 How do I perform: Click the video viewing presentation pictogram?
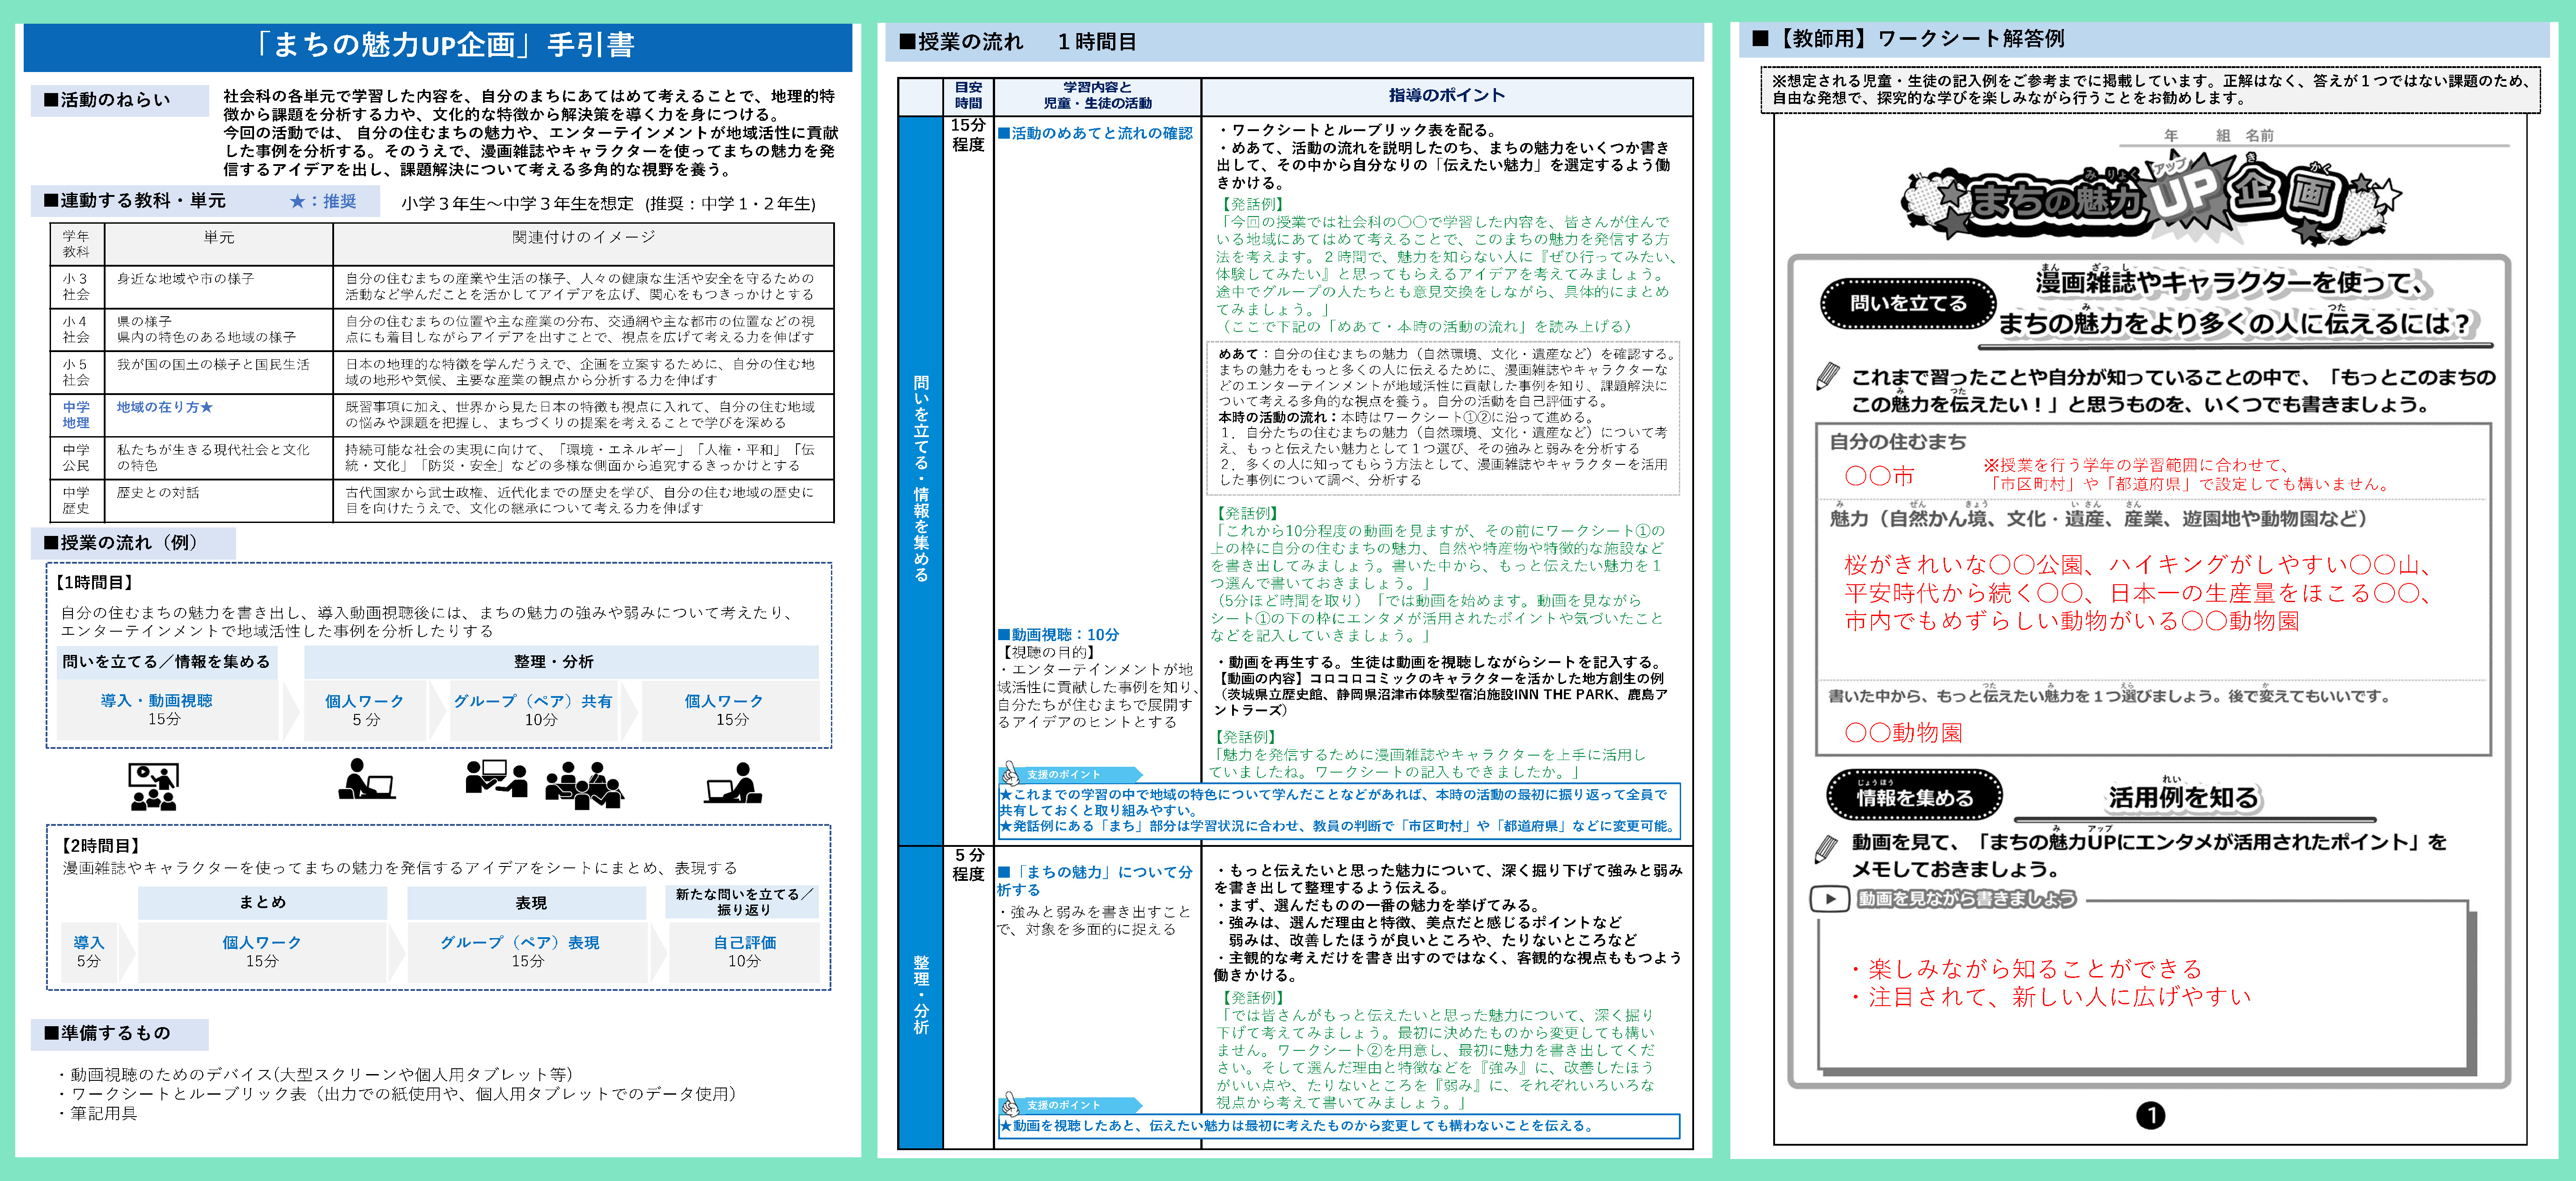(153, 786)
